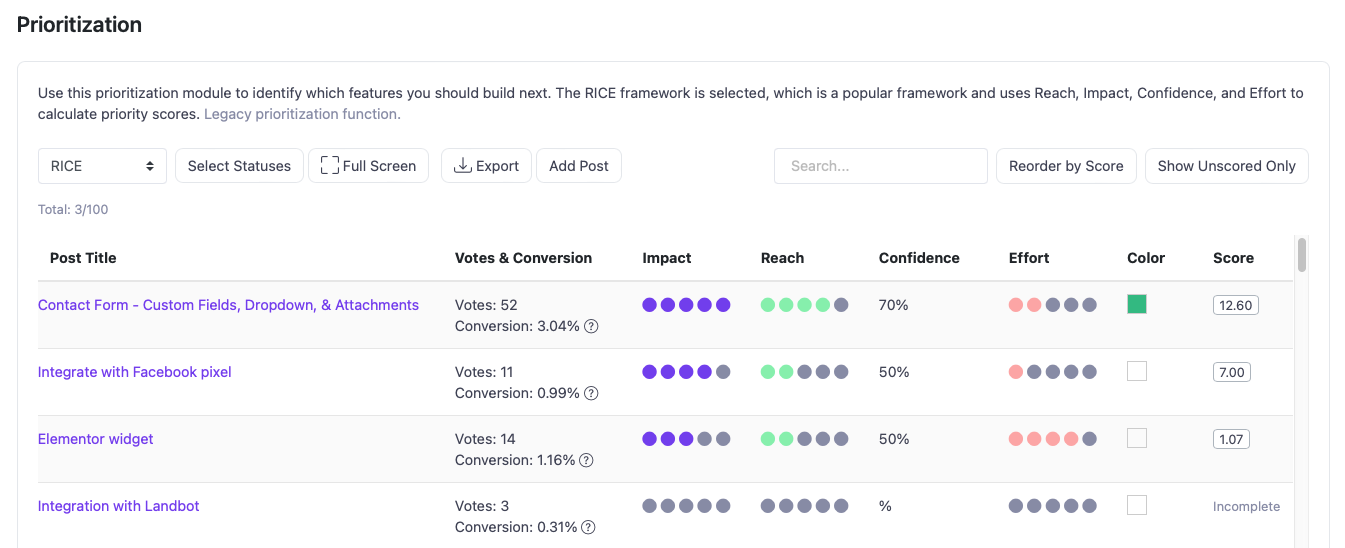Open Legacy prioritization function link

click(x=302, y=114)
